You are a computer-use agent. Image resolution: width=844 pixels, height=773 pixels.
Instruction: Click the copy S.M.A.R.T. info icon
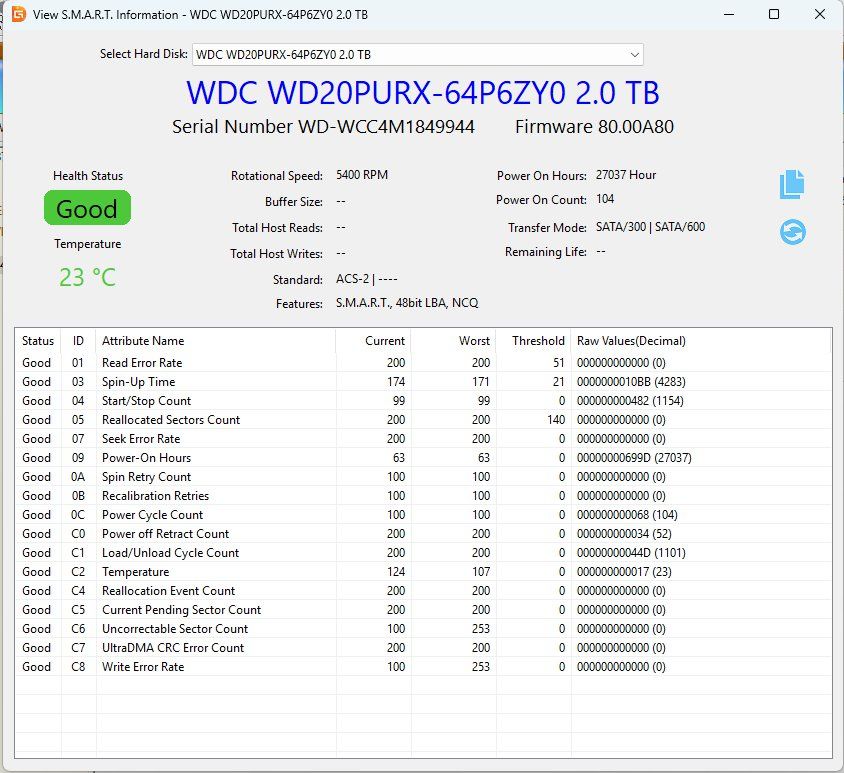coord(792,184)
